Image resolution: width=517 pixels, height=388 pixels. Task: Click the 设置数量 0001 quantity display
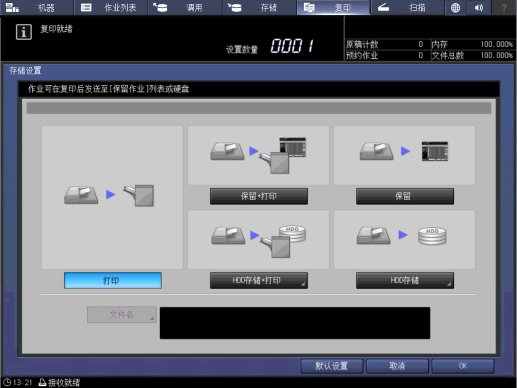pos(270,46)
